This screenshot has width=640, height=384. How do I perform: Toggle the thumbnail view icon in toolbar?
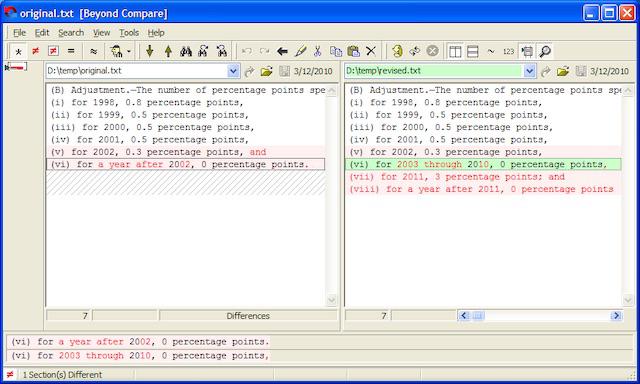527,51
